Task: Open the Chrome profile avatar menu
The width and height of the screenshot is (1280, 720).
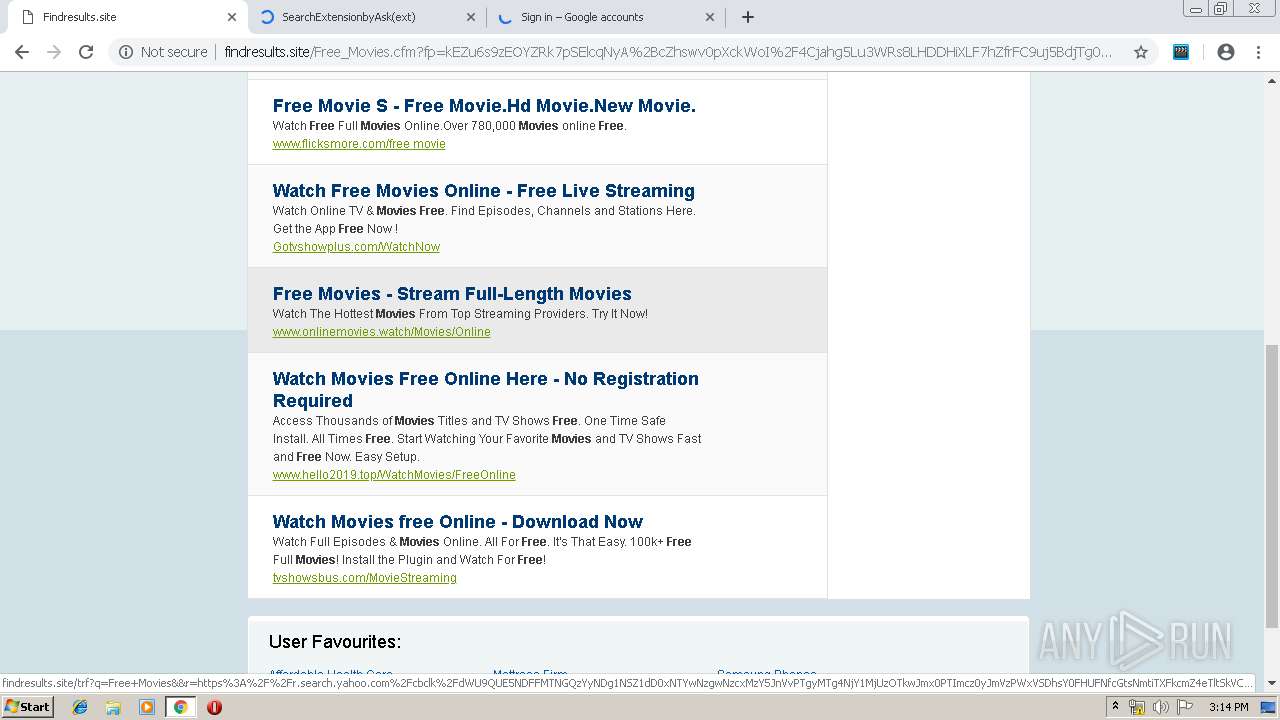Action: click(1226, 52)
